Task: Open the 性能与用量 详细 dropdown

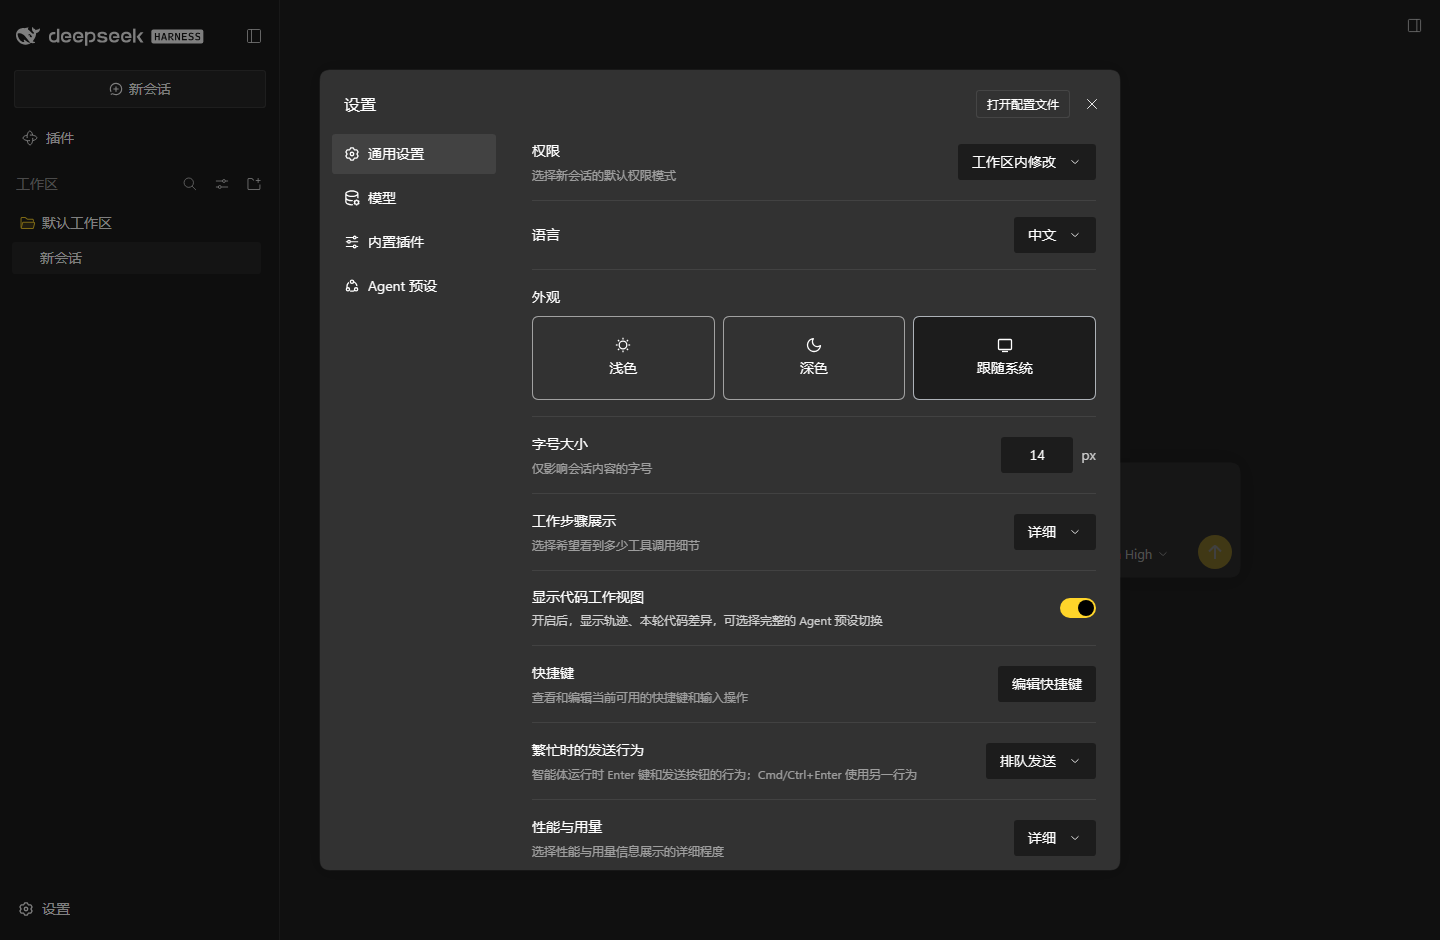Action: [1055, 838]
